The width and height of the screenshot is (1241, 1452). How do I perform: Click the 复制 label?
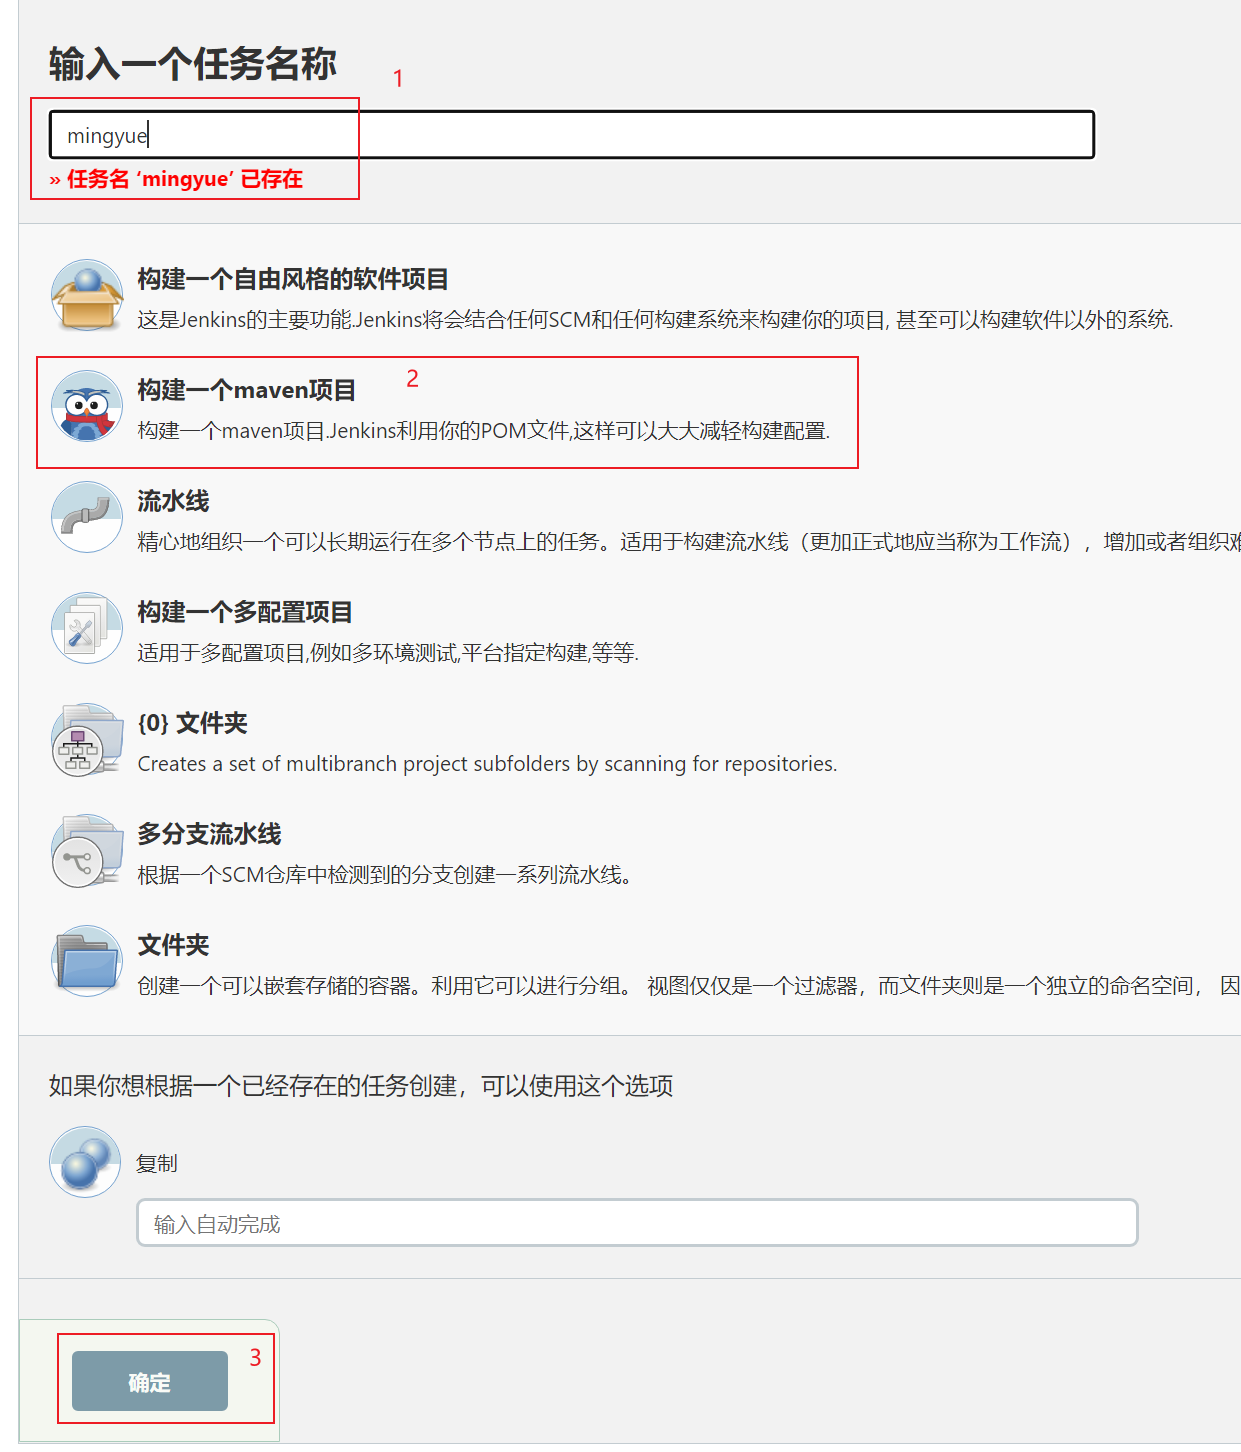pyautogui.click(x=157, y=1163)
